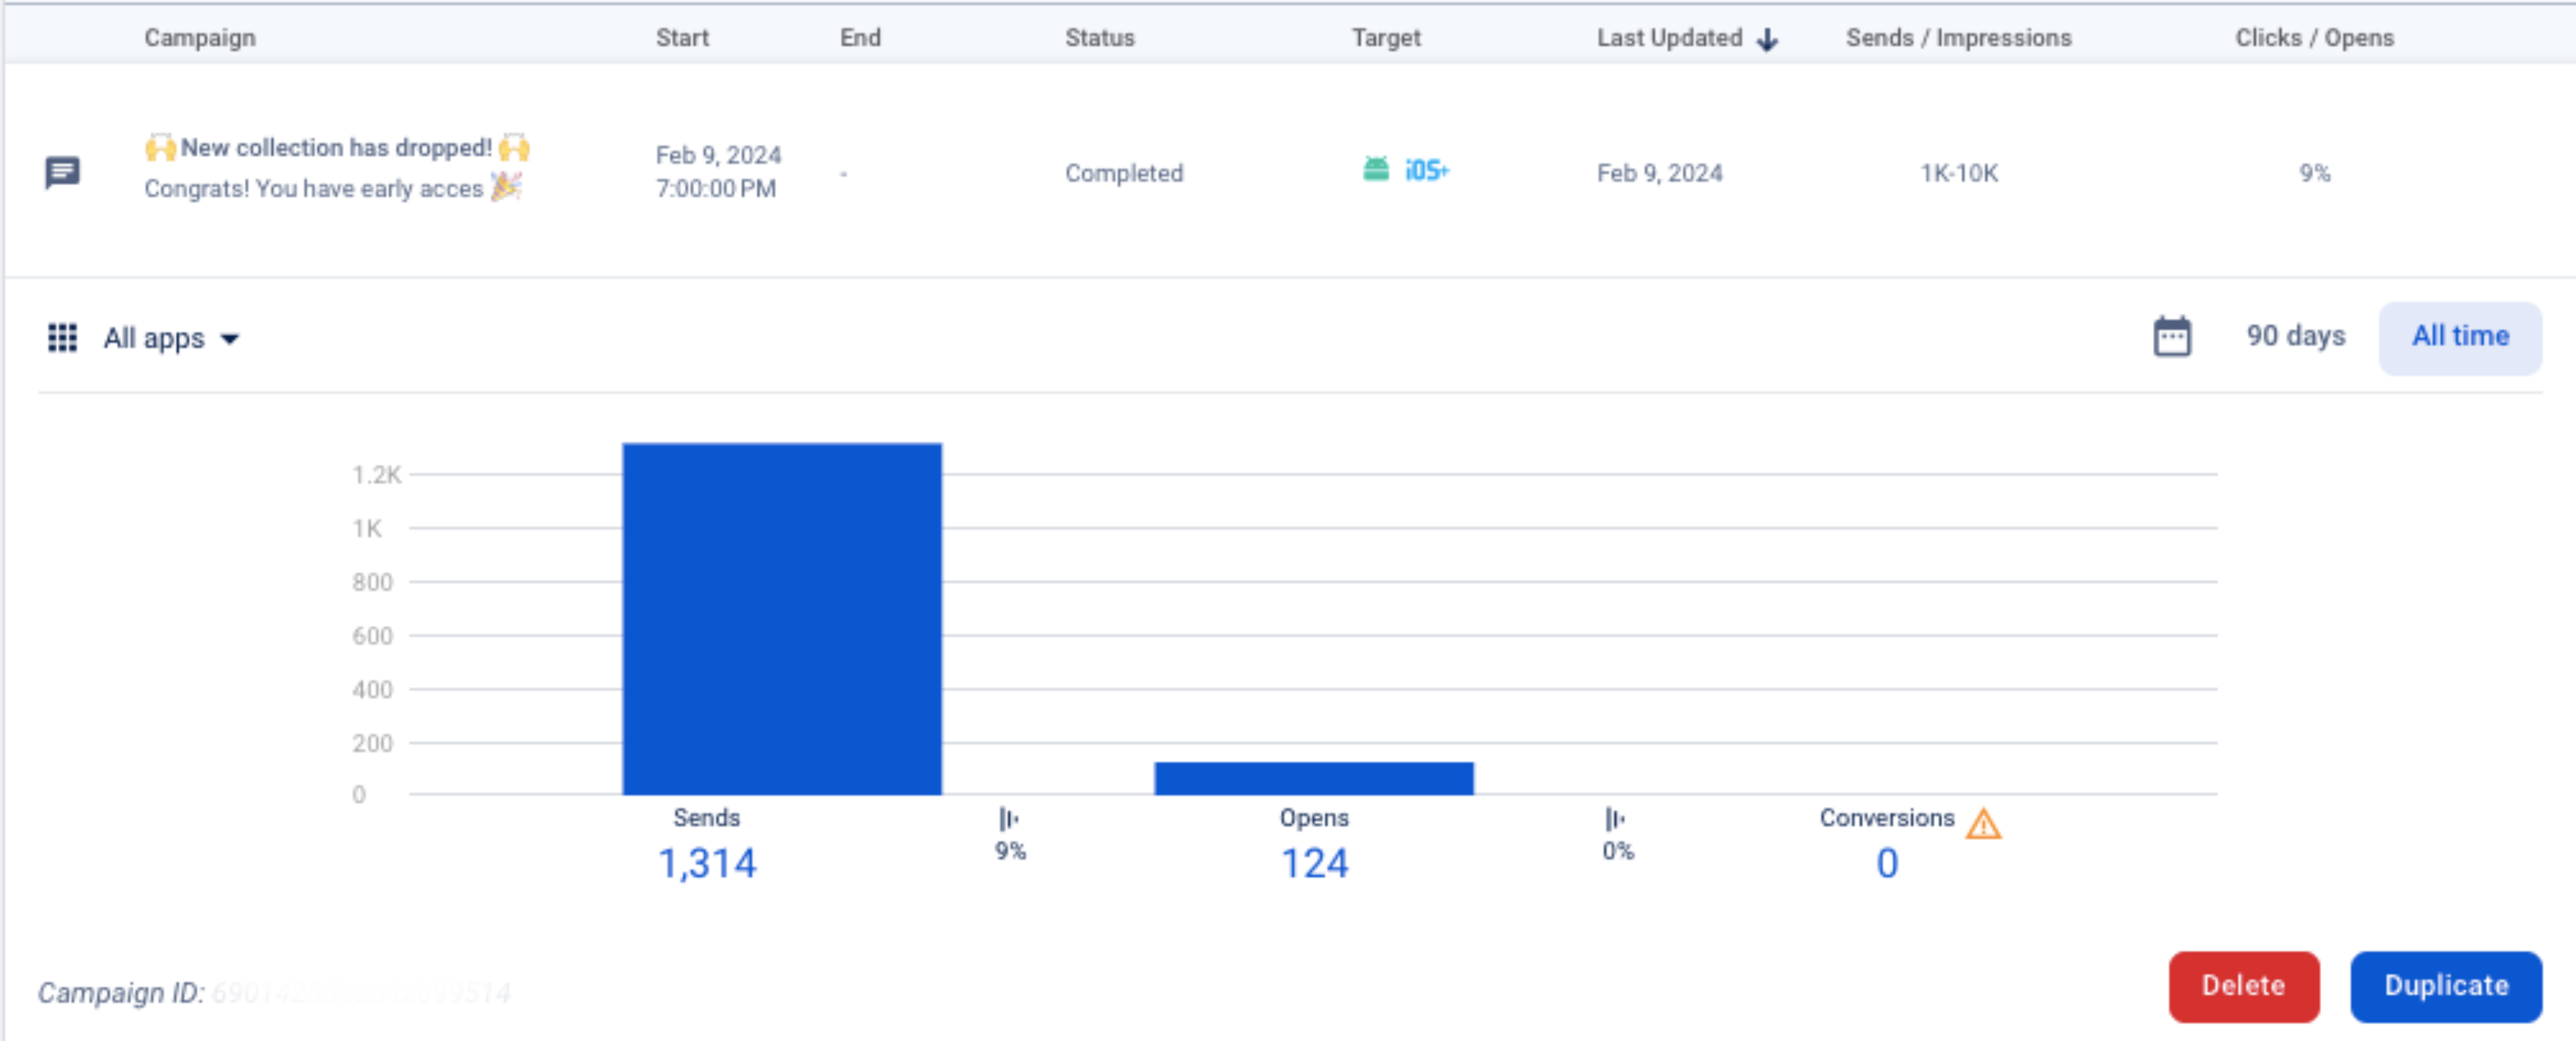Click the Opens-to-Conversions funnel rate icon
Screen dimensions: 2576x1041
(x=1614, y=820)
